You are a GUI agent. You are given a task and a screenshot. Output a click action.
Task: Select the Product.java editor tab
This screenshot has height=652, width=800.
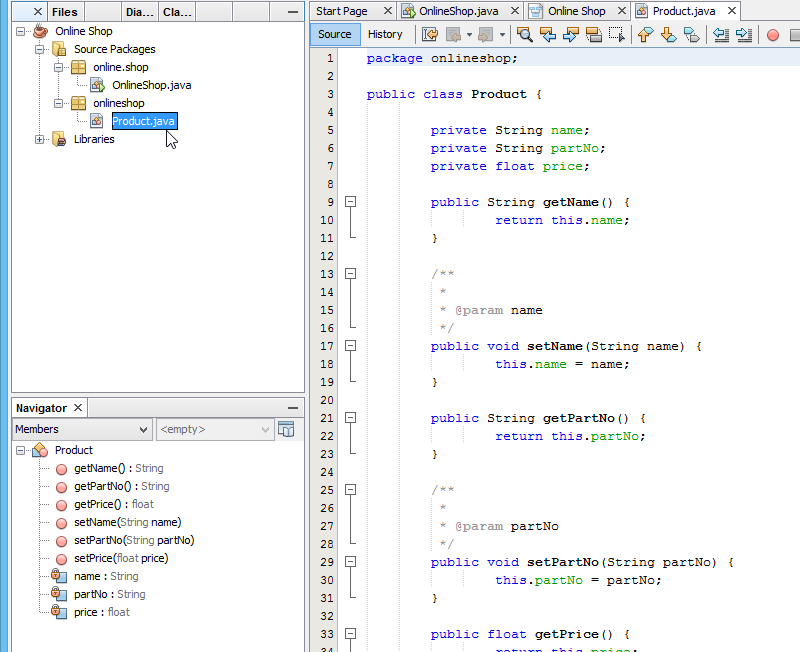pos(684,11)
